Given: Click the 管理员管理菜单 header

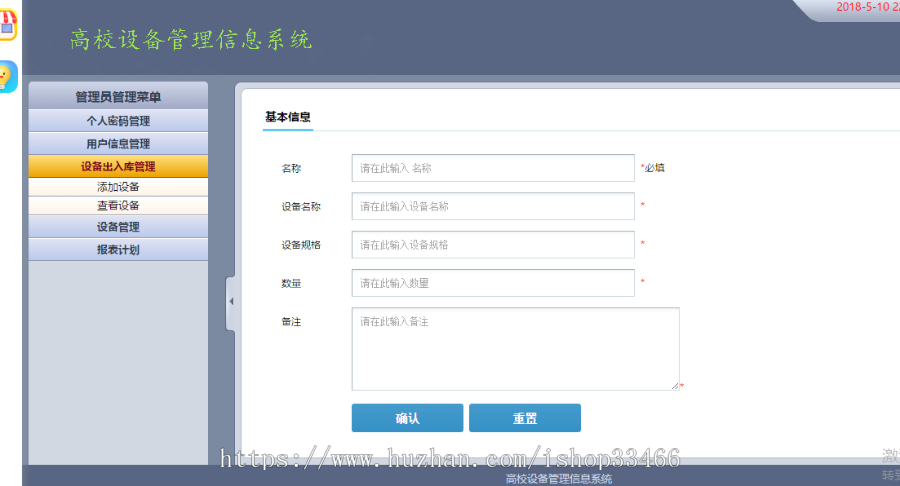Looking at the screenshot, I should point(118,96).
